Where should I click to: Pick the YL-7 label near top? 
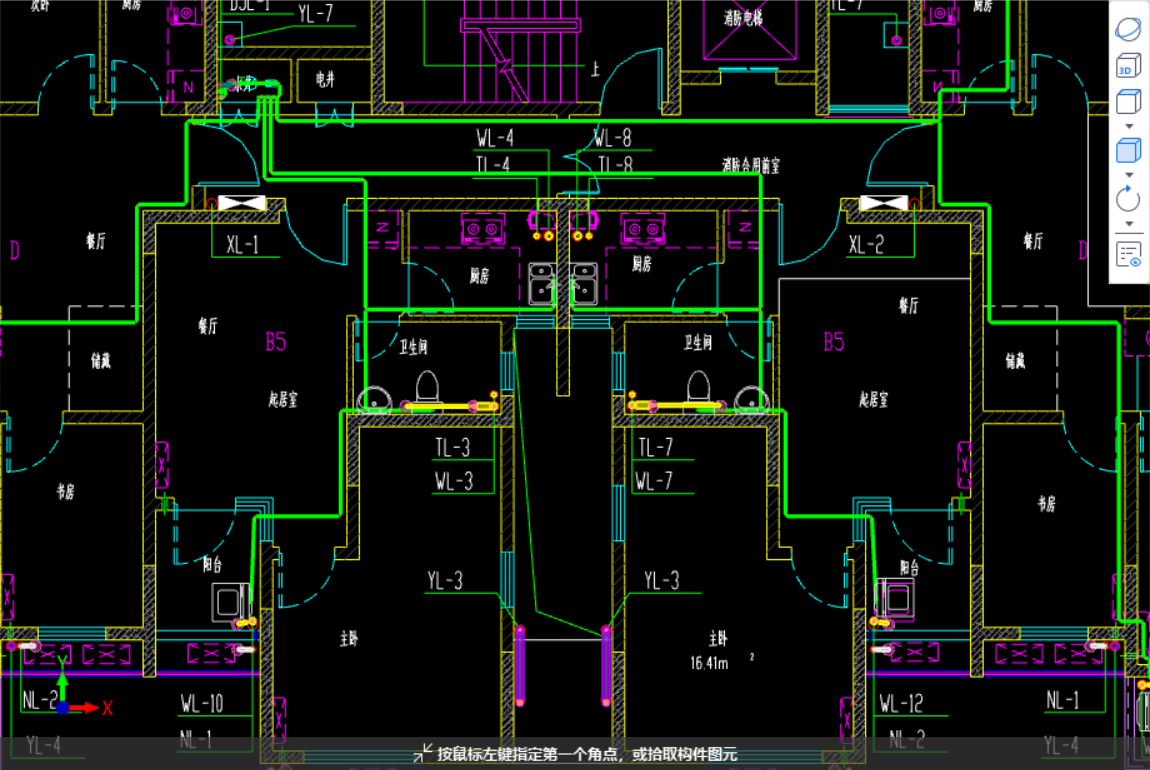tap(315, 13)
